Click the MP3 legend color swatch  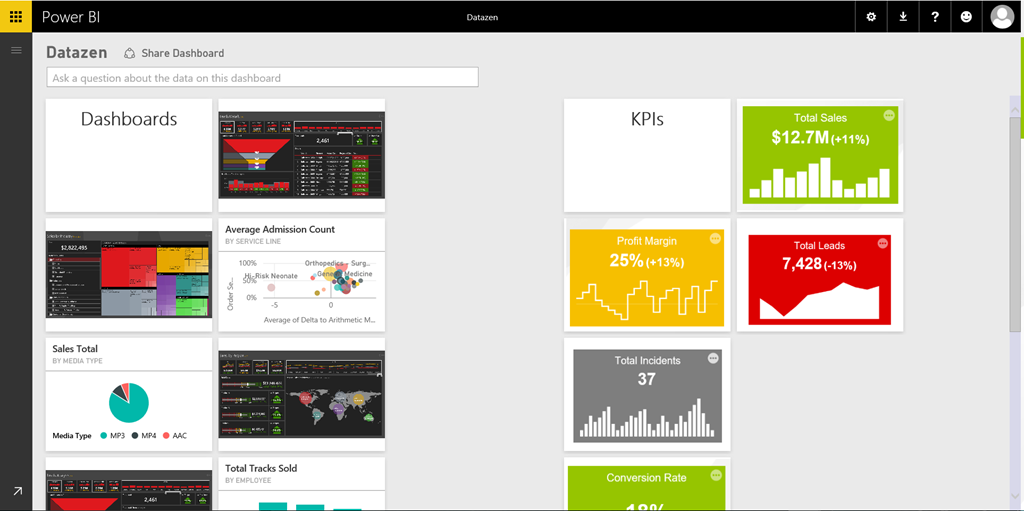pyautogui.click(x=104, y=436)
